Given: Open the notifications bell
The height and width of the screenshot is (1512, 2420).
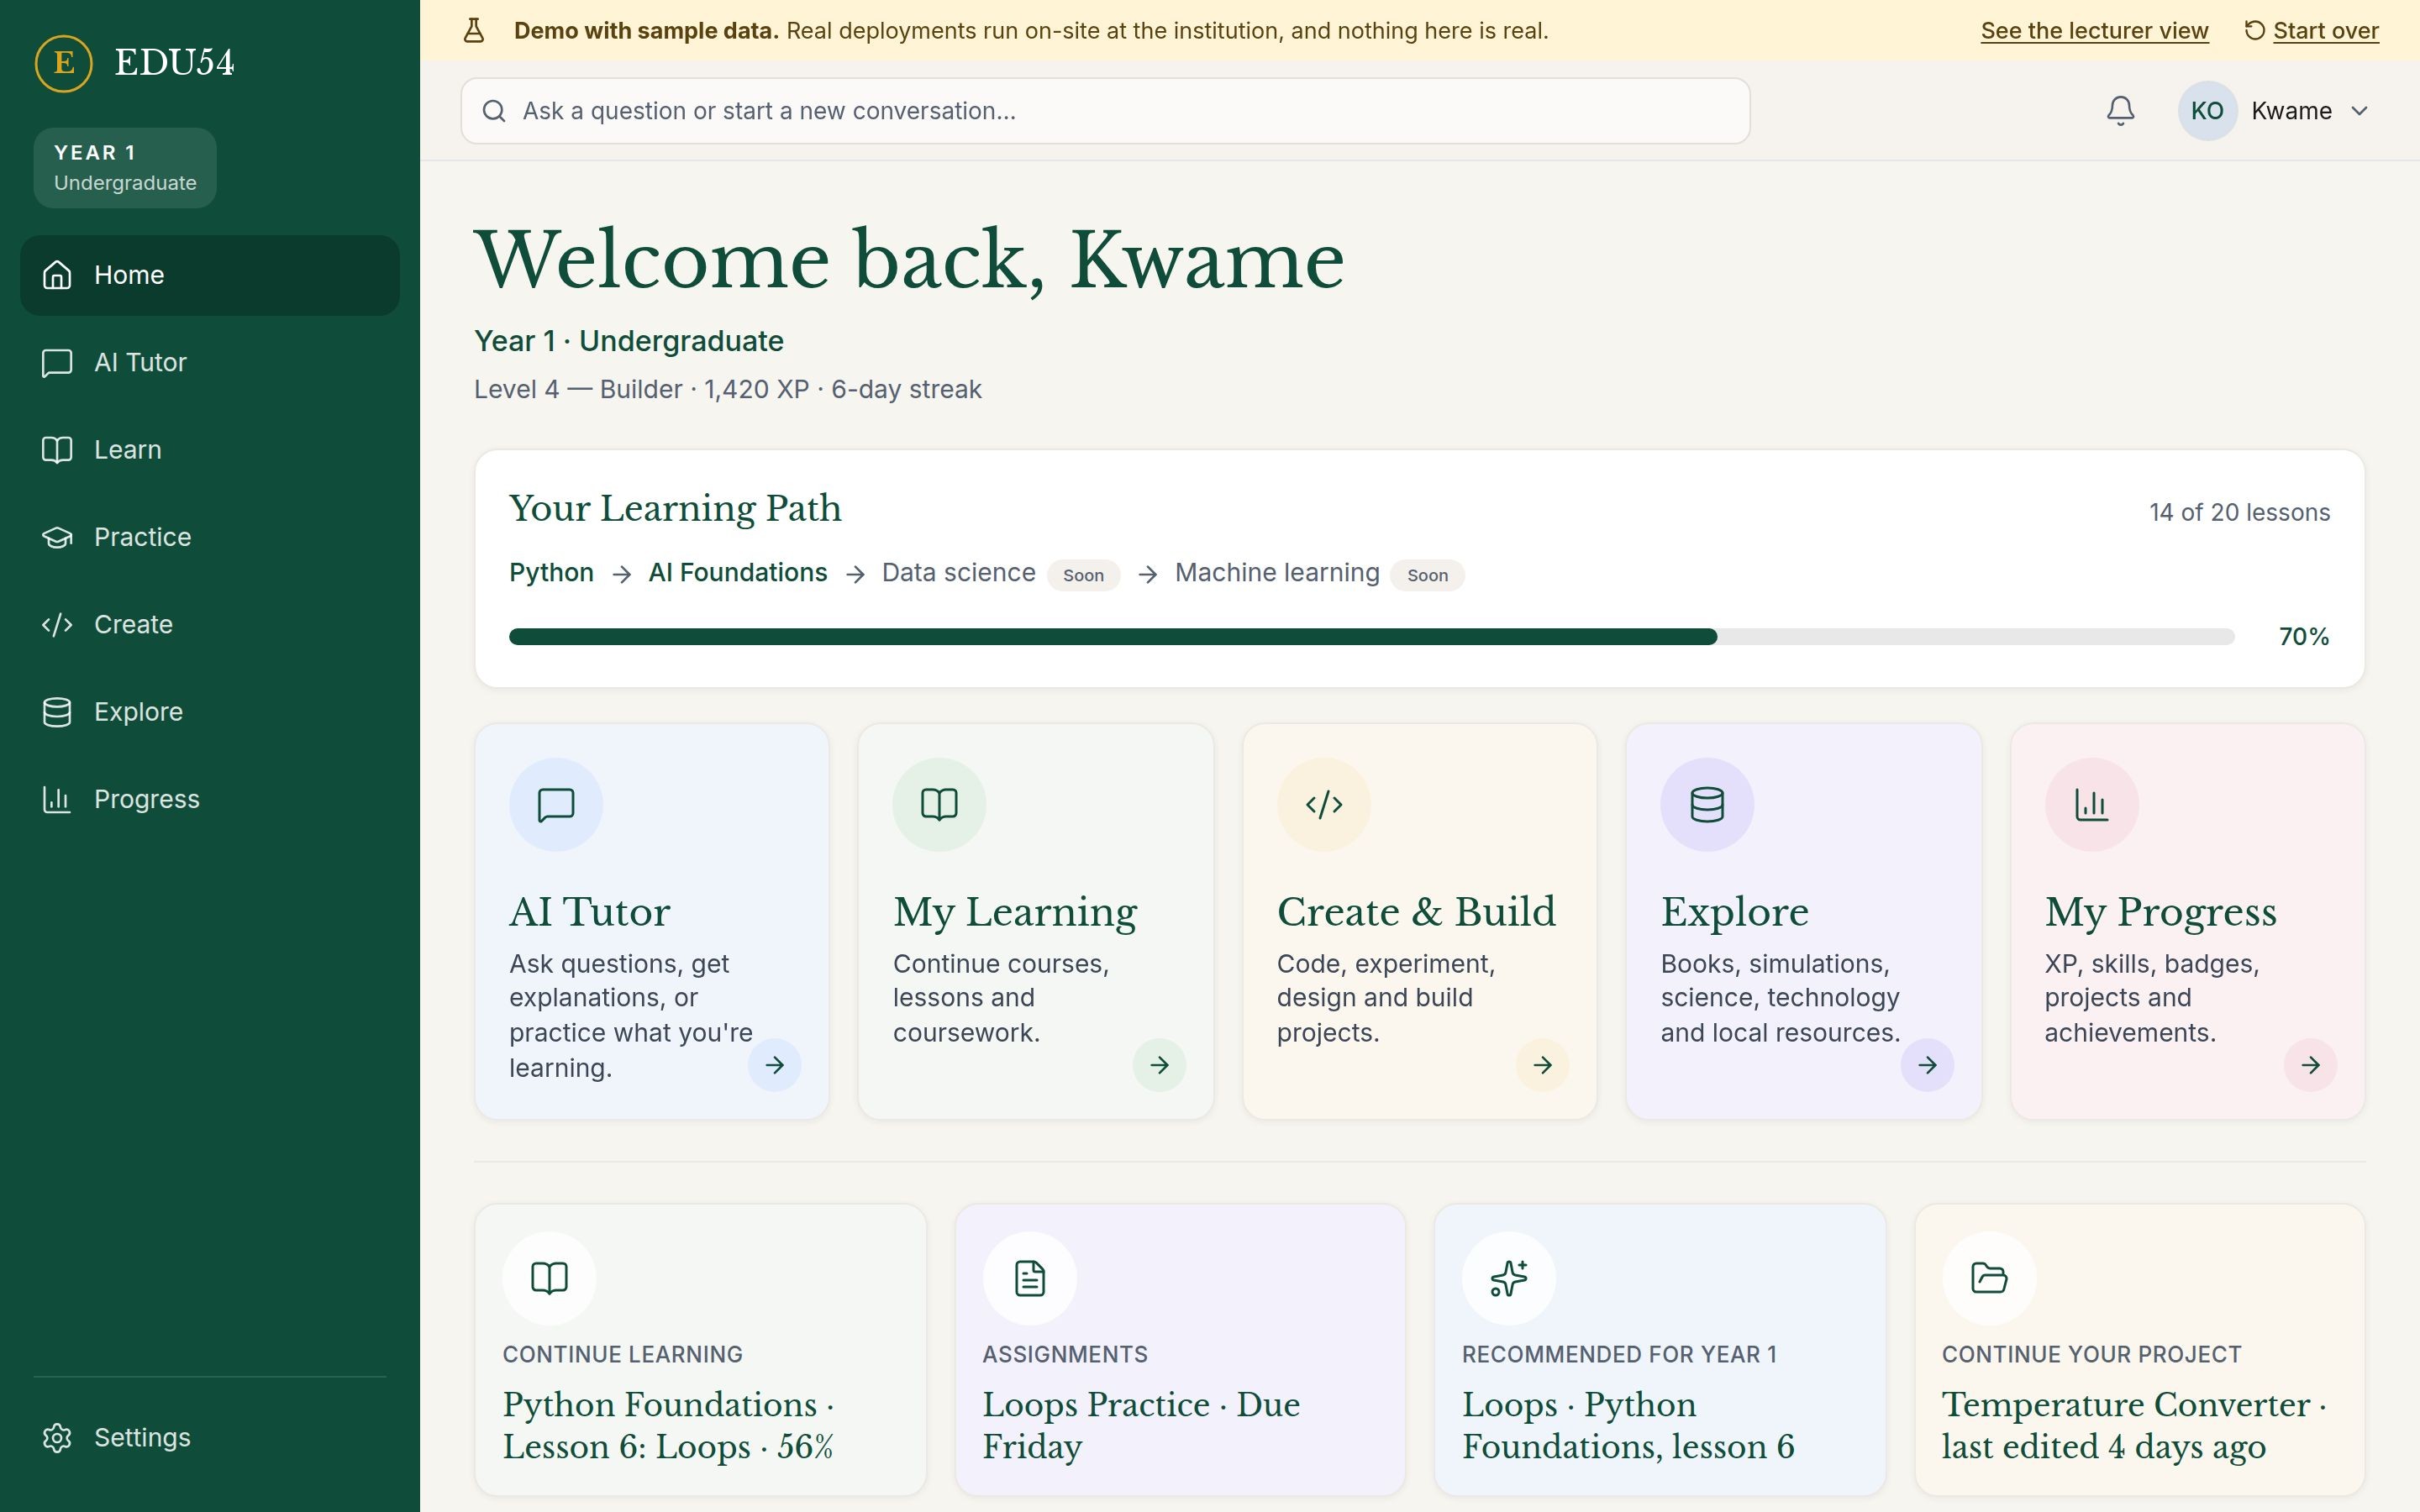Looking at the screenshot, I should 2120,111.
